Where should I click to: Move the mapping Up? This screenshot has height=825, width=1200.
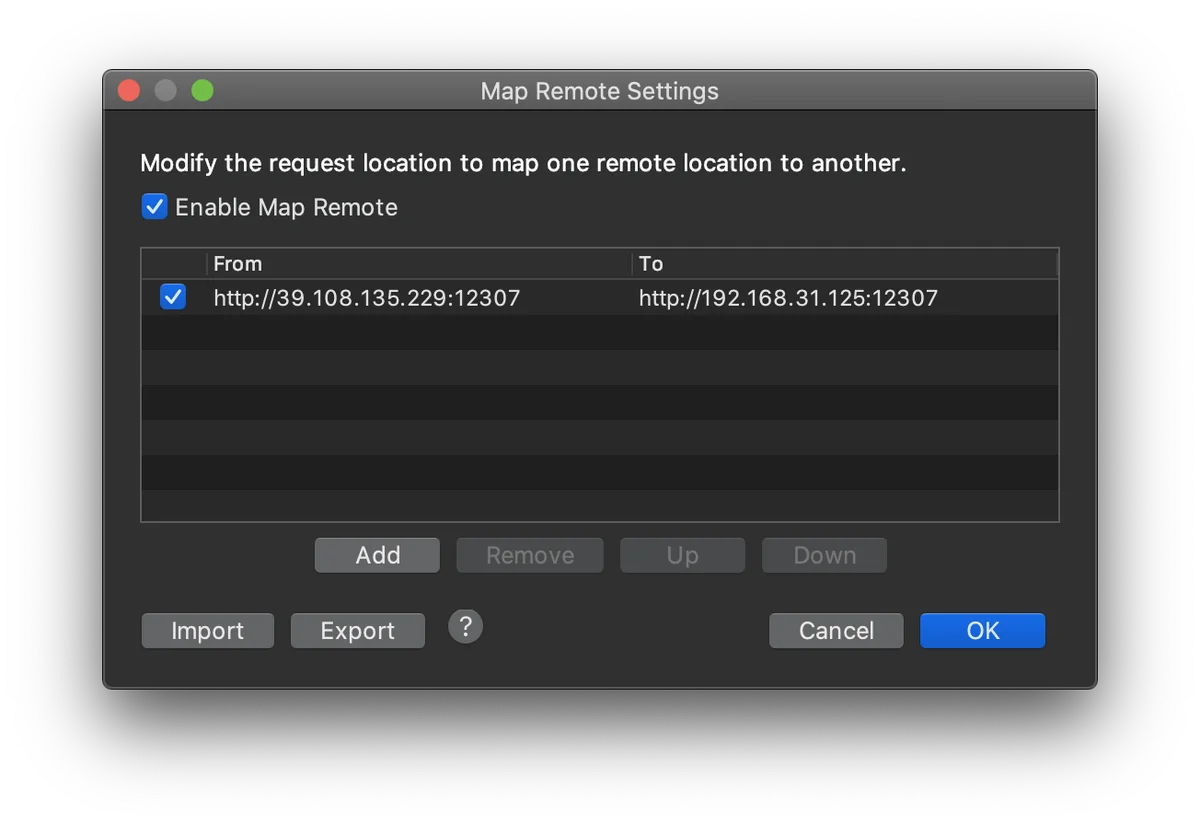[682, 555]
